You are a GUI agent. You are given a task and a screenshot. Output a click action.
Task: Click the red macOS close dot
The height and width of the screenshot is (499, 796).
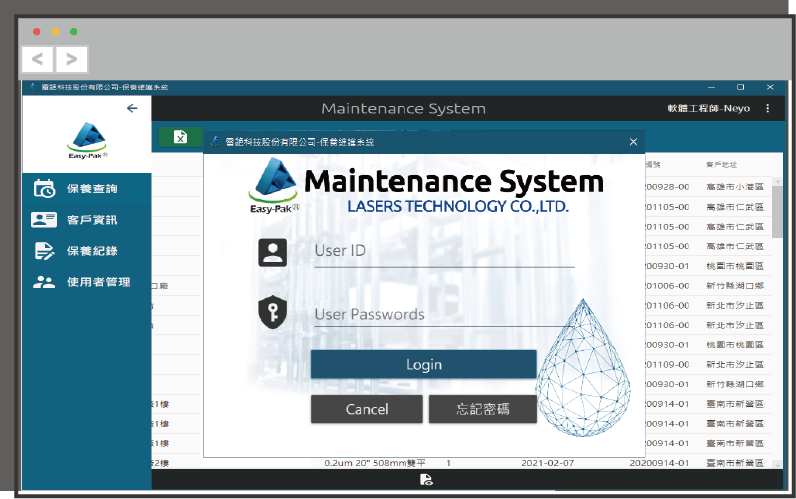click(x=37, y=31)
